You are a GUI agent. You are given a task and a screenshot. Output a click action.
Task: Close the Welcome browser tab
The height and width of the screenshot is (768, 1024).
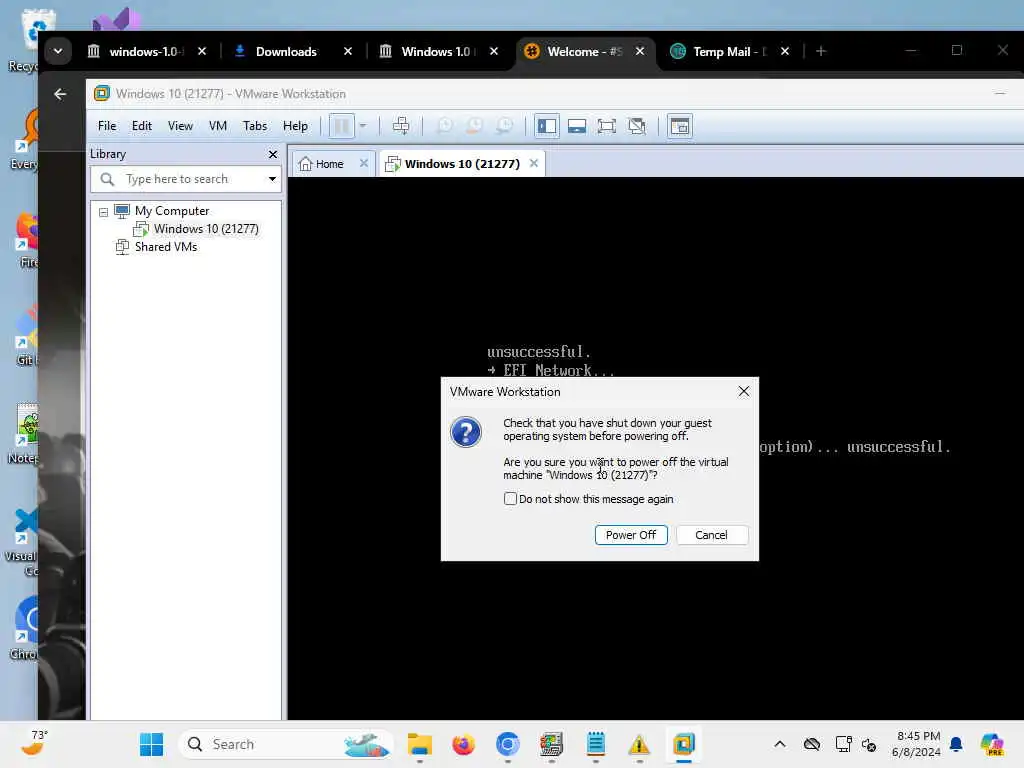click(640, 51)
